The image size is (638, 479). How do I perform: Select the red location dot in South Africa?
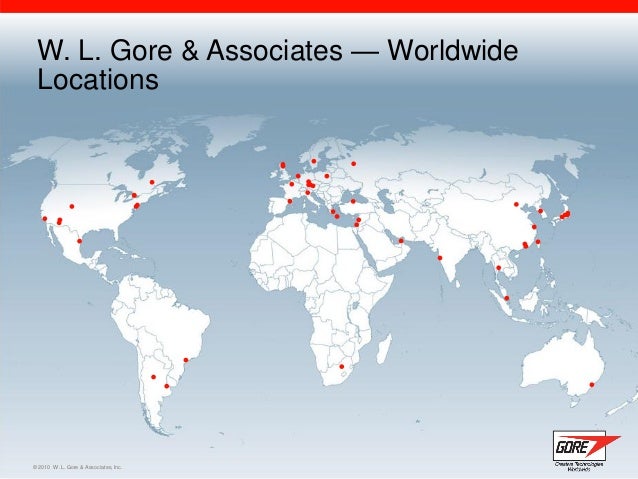[342, 367]
